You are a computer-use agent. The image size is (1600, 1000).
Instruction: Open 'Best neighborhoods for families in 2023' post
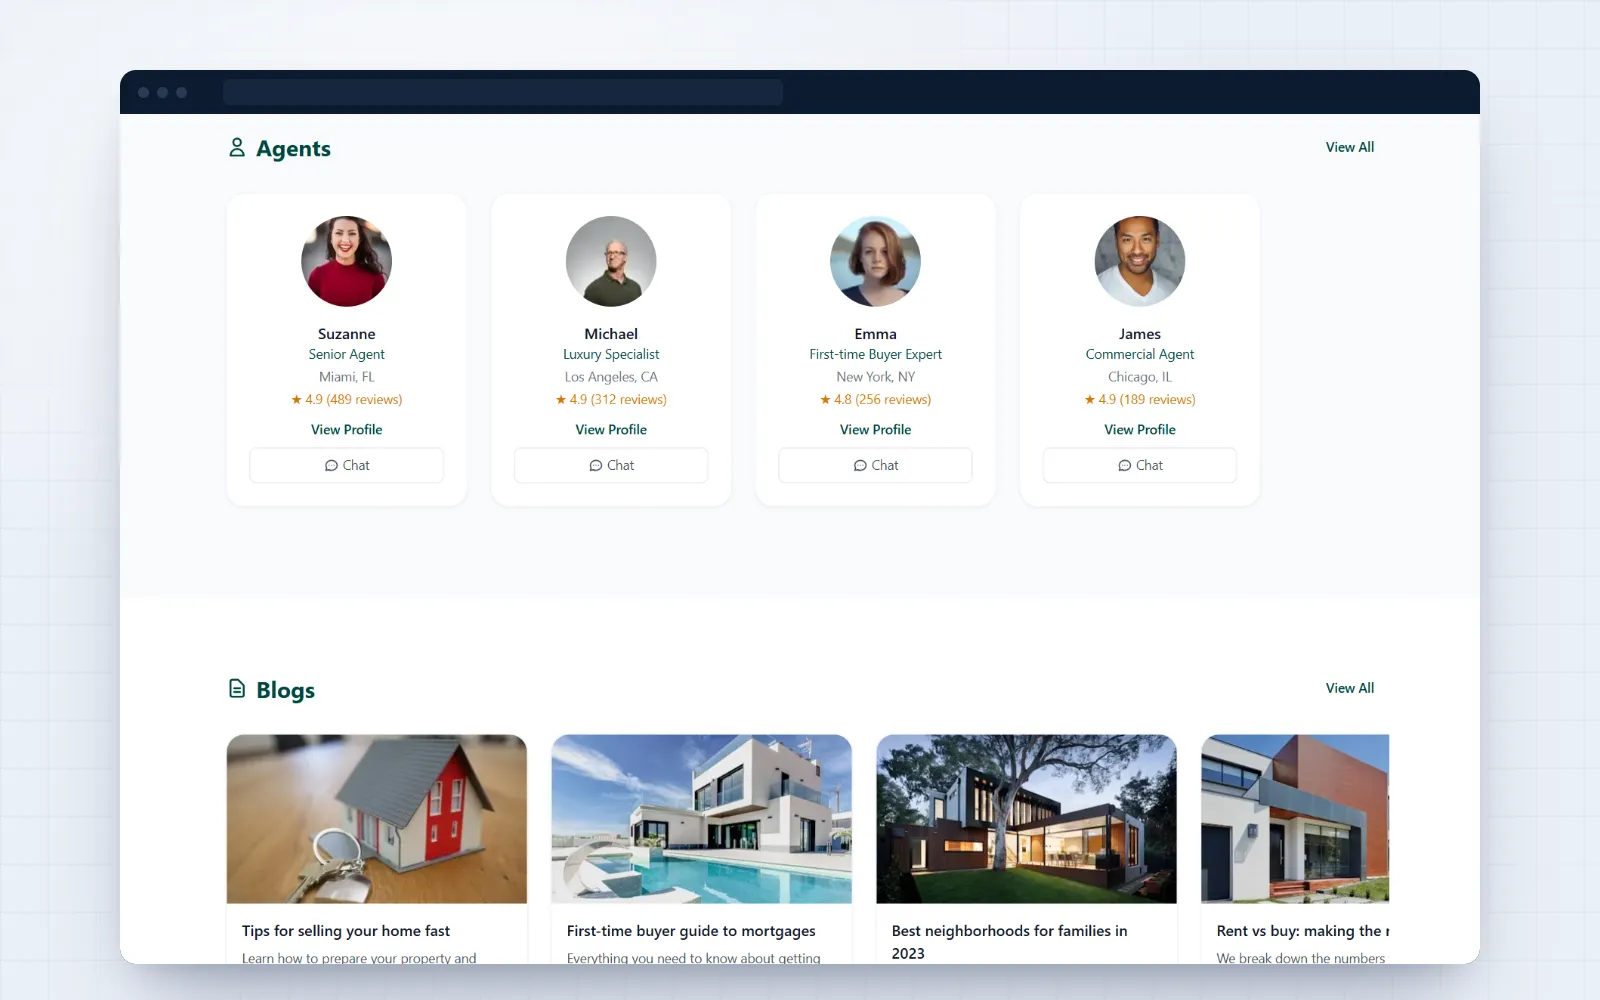(1009, 942)
